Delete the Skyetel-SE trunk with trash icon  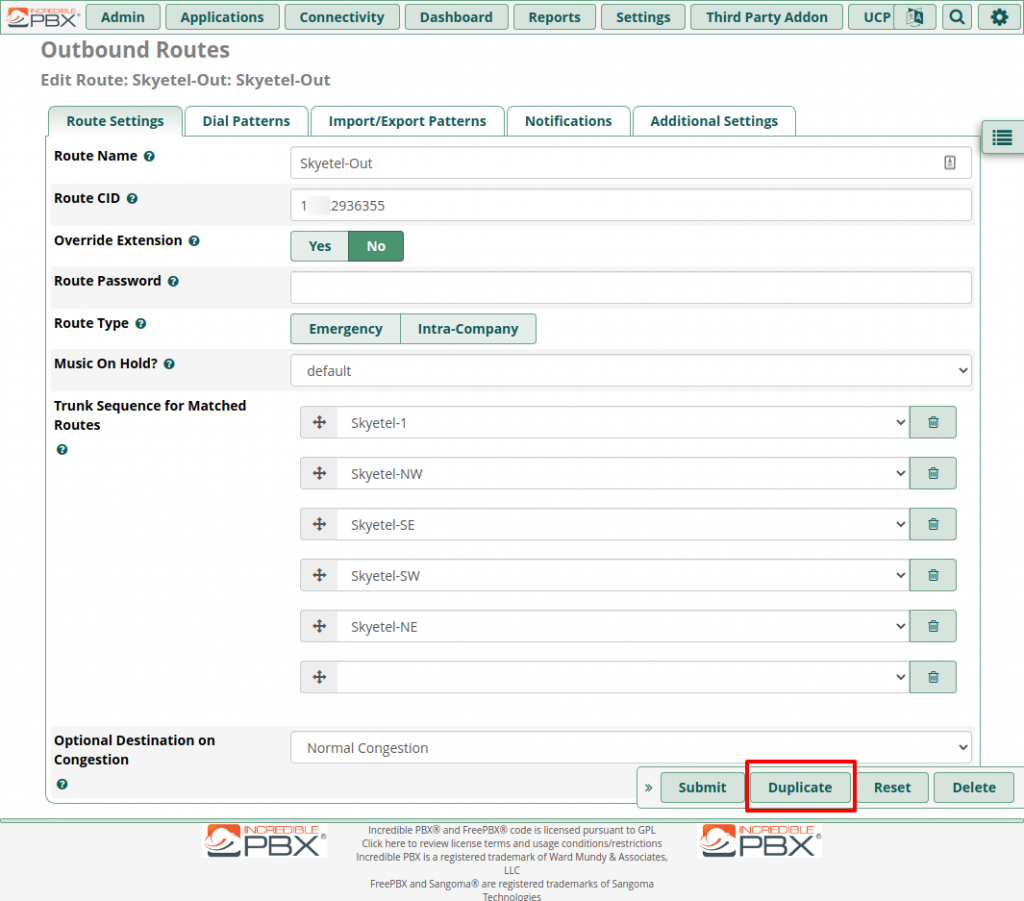point(933,524)
